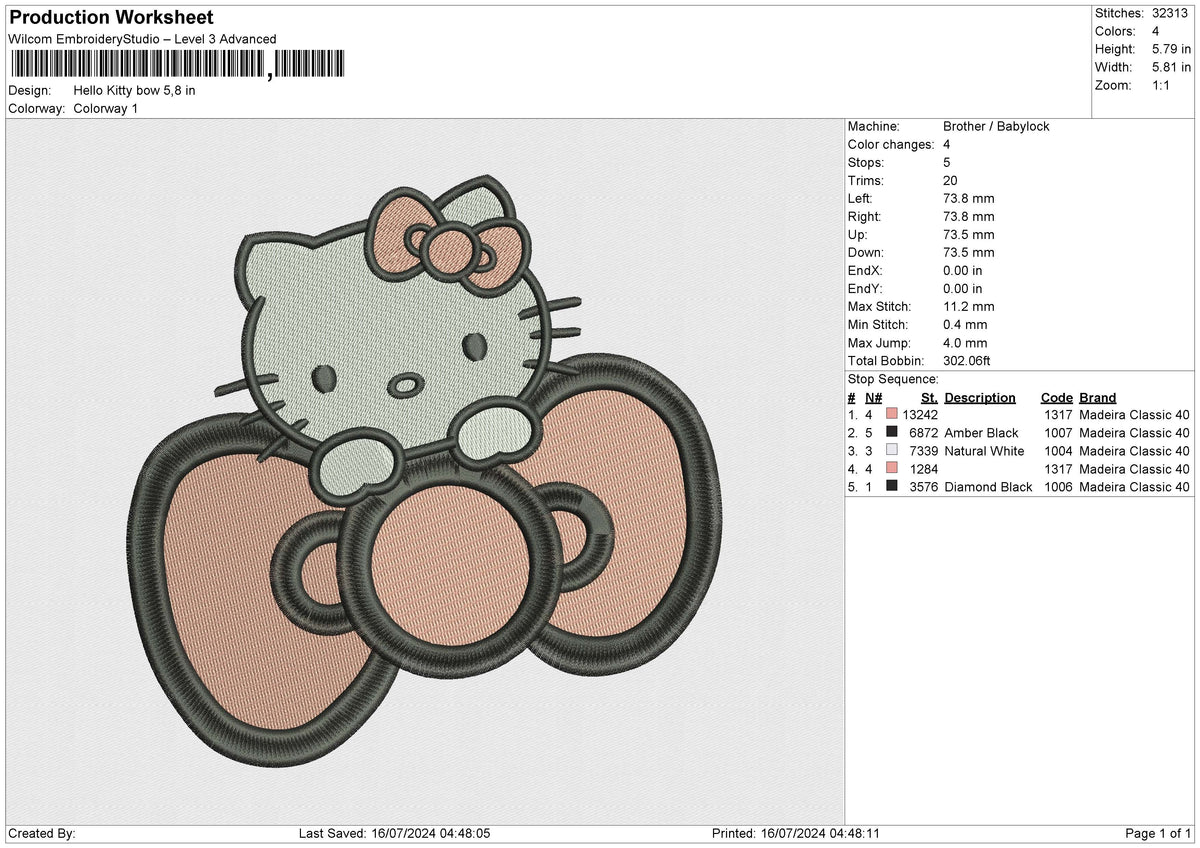Click the Min Stitch value '0.4 mm'

point(965,325)
